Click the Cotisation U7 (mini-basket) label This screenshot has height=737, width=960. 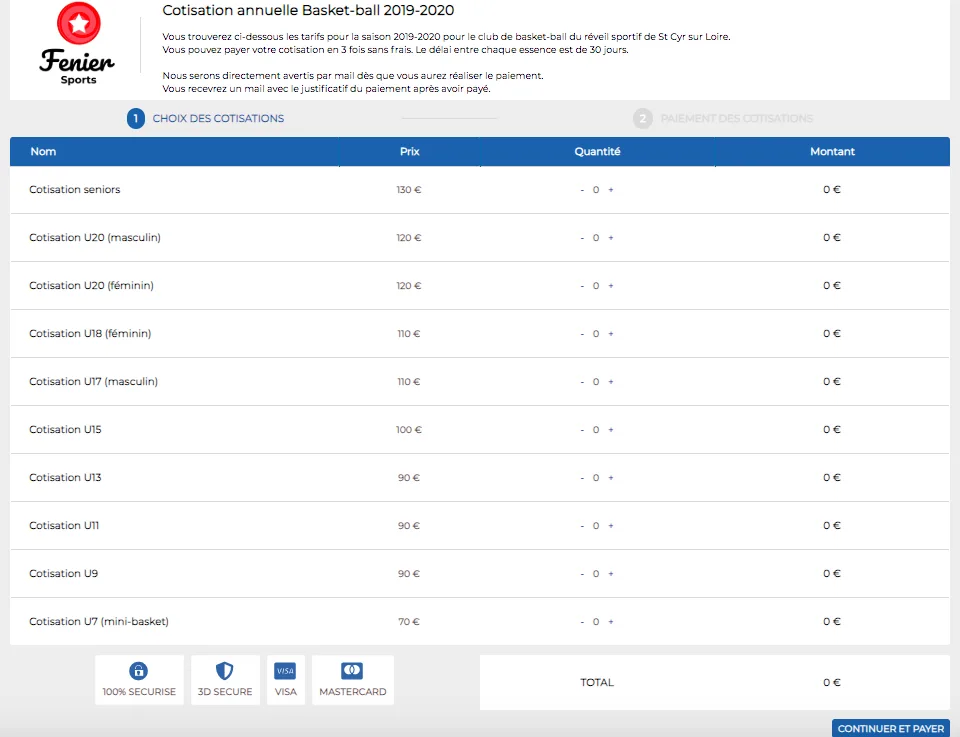99,621
